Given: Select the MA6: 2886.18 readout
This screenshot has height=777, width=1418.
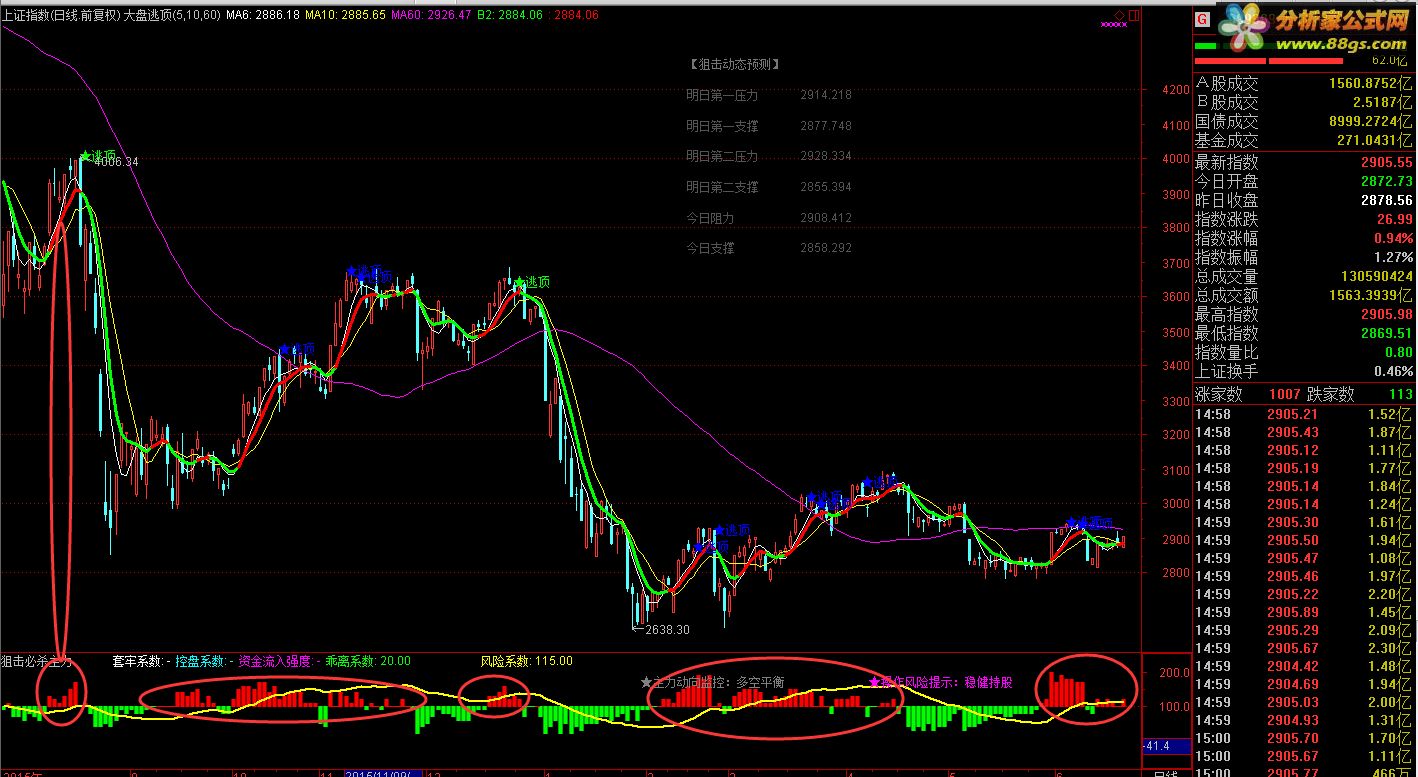Looking at the screenshot, I should (263, 15).
